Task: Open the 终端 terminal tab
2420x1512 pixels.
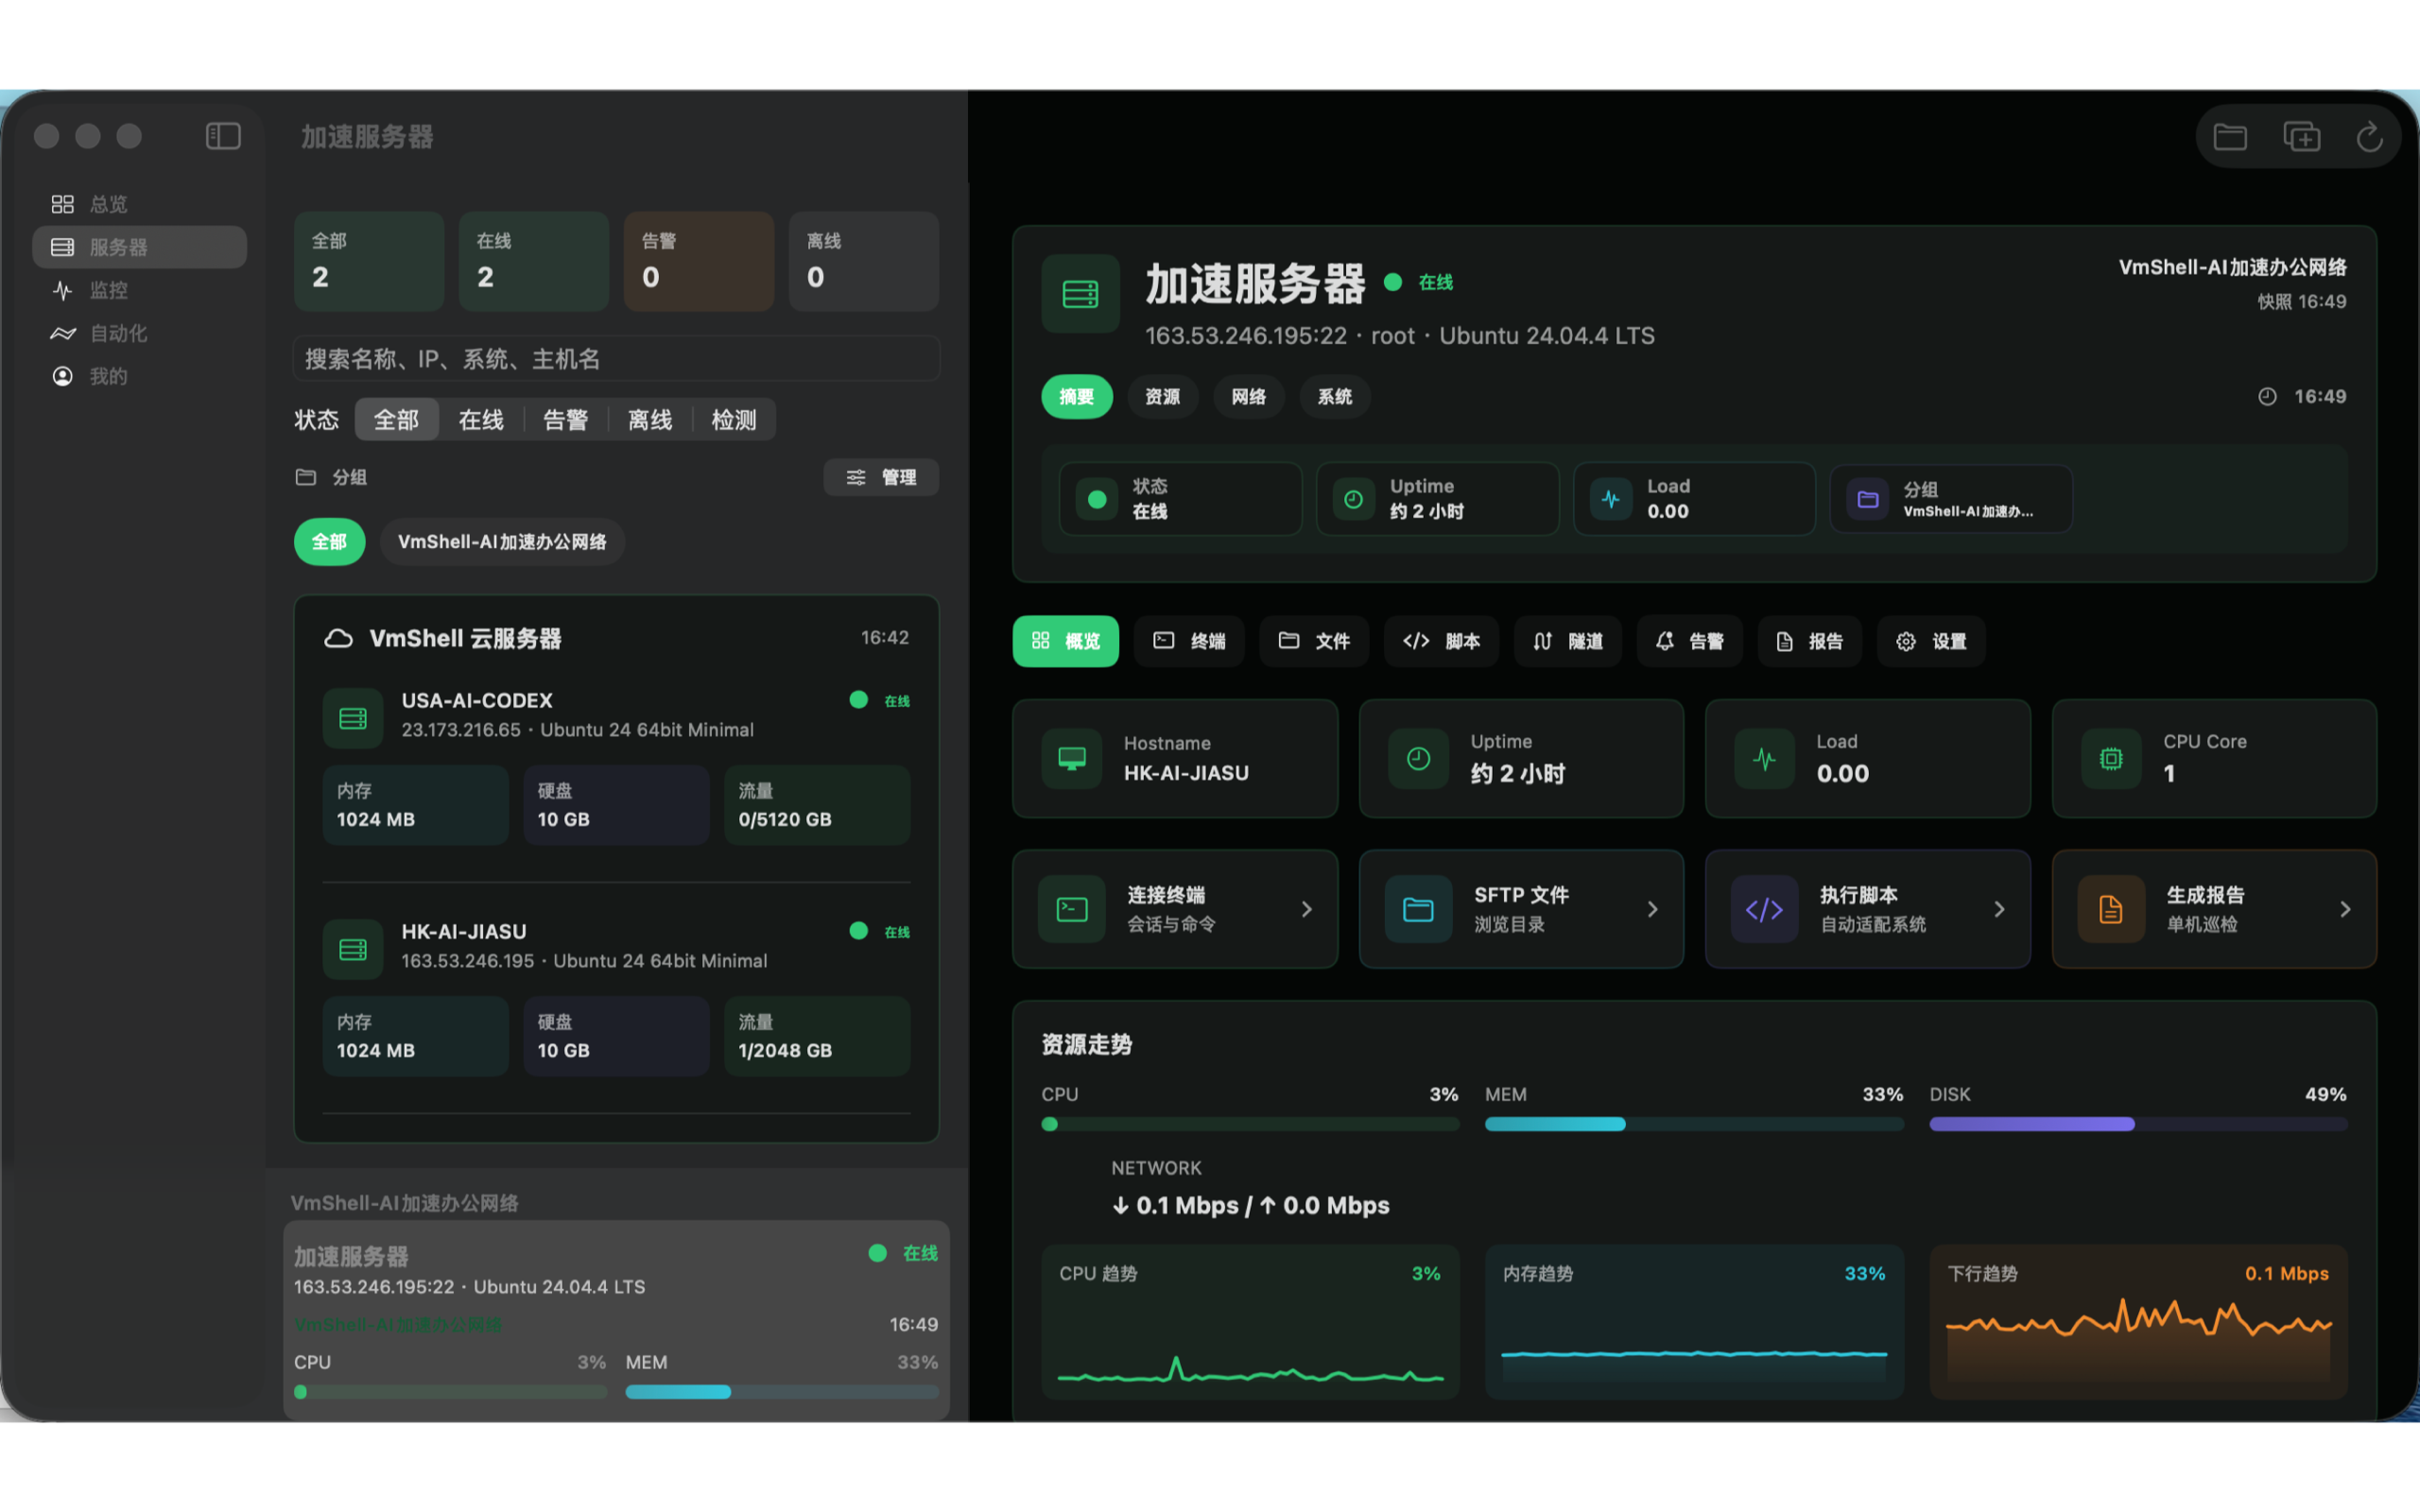Action: (x=1189, y=641)
